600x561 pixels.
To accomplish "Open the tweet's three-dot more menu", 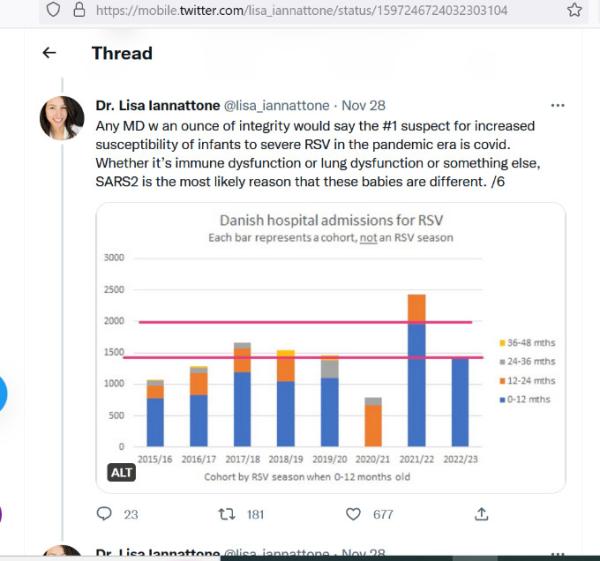I will [x=557, y=105].
